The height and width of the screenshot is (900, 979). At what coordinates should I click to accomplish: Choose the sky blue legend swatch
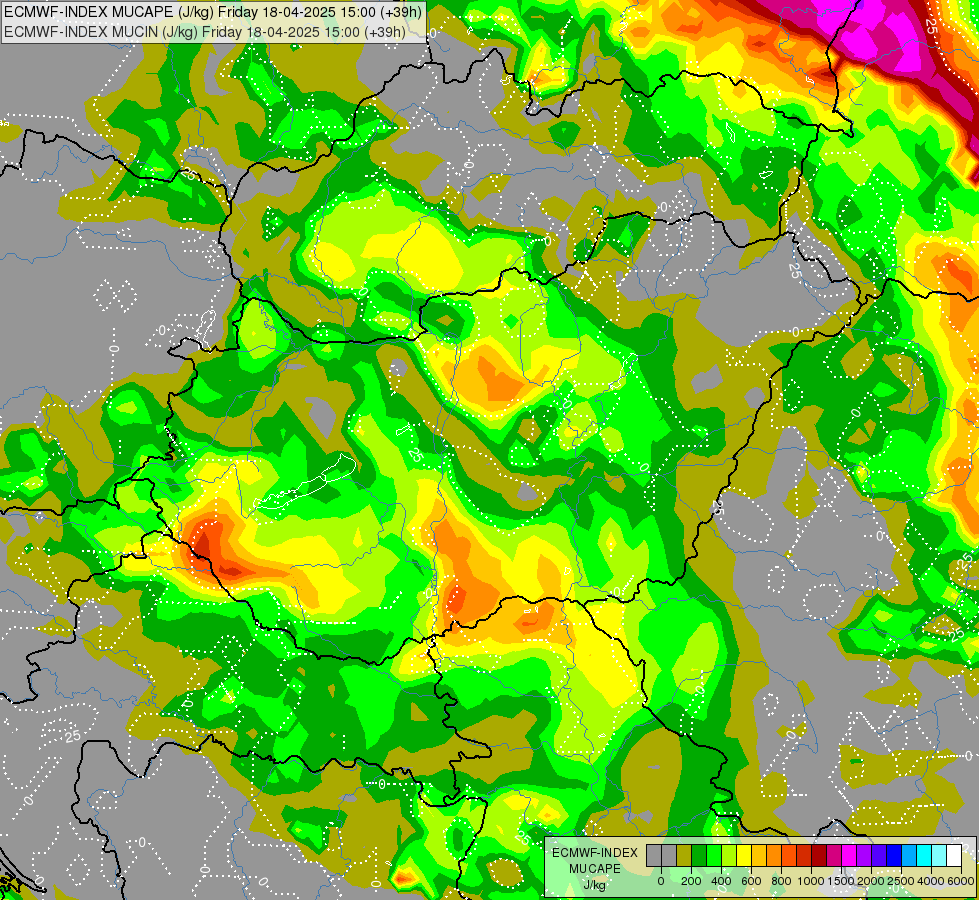[910, 856]
